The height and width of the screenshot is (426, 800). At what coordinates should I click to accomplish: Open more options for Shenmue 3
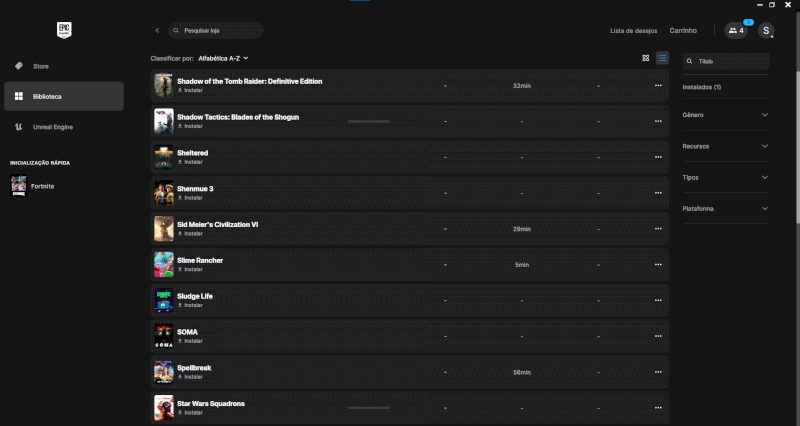point(658,193)
